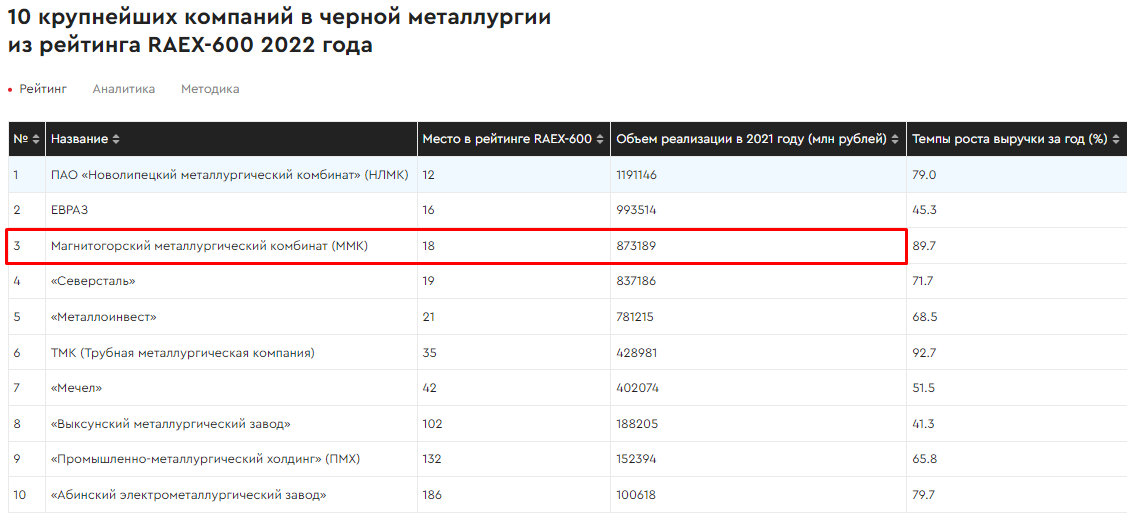This screenshot has width=1127, height=517.
Task: Click RAEX-600 rank 102 cell
Action: pyautogui.click(x=432, y=424)
